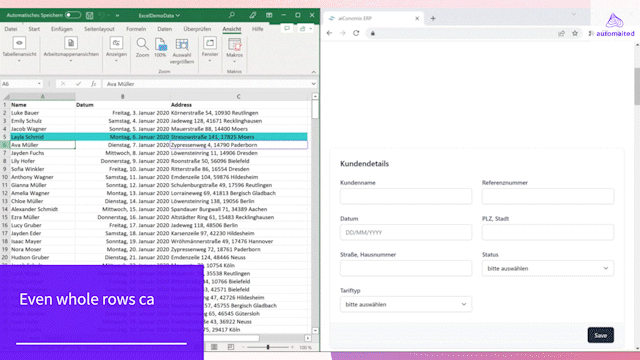Select column C header

click(239, 97)
